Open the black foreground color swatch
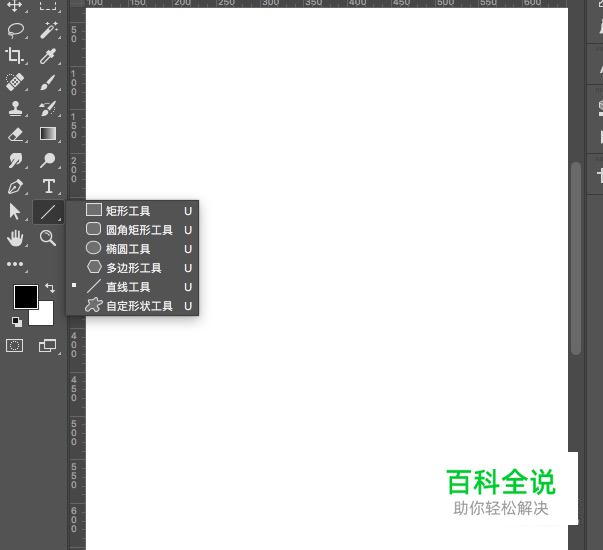The image size is (603, 550). click(x=26, y=297)
